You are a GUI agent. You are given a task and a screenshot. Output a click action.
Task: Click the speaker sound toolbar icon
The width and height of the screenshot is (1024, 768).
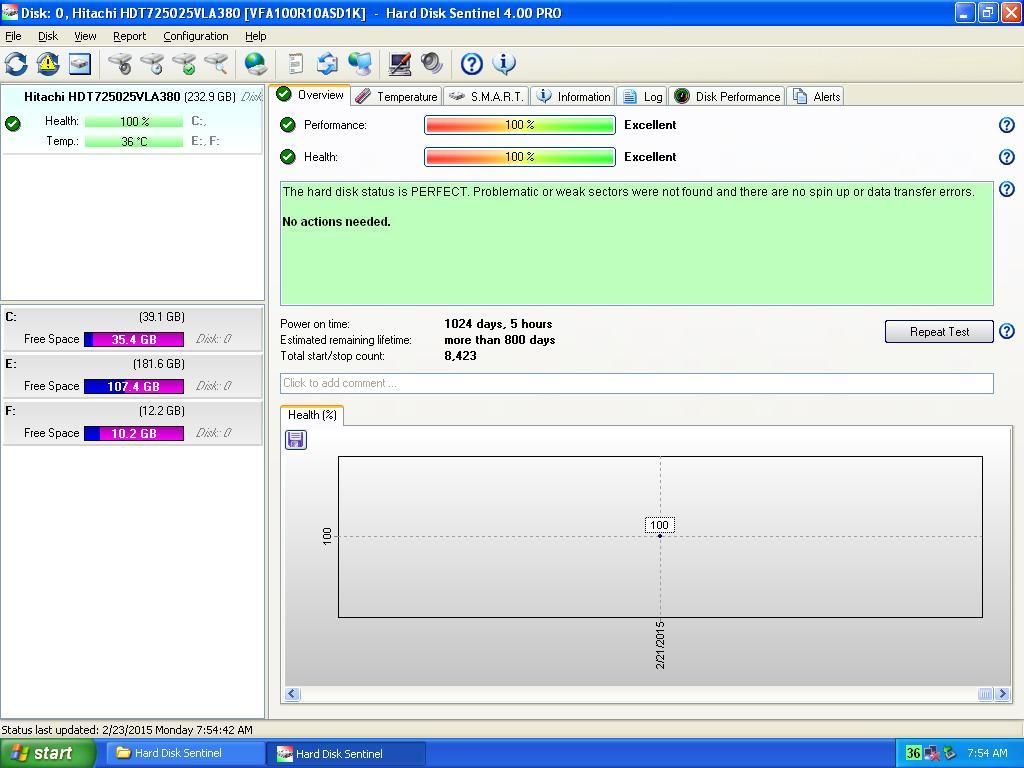[x=432, y=64]
